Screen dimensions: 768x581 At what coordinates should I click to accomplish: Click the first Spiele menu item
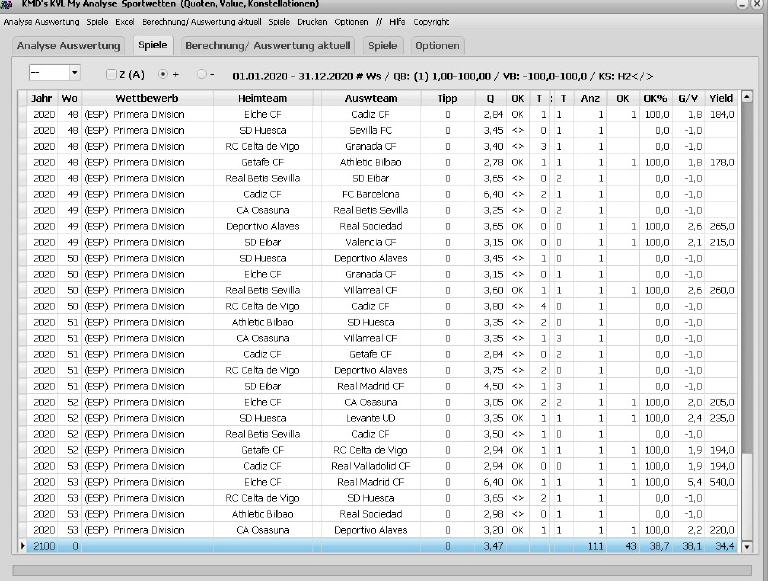[97, 22]
